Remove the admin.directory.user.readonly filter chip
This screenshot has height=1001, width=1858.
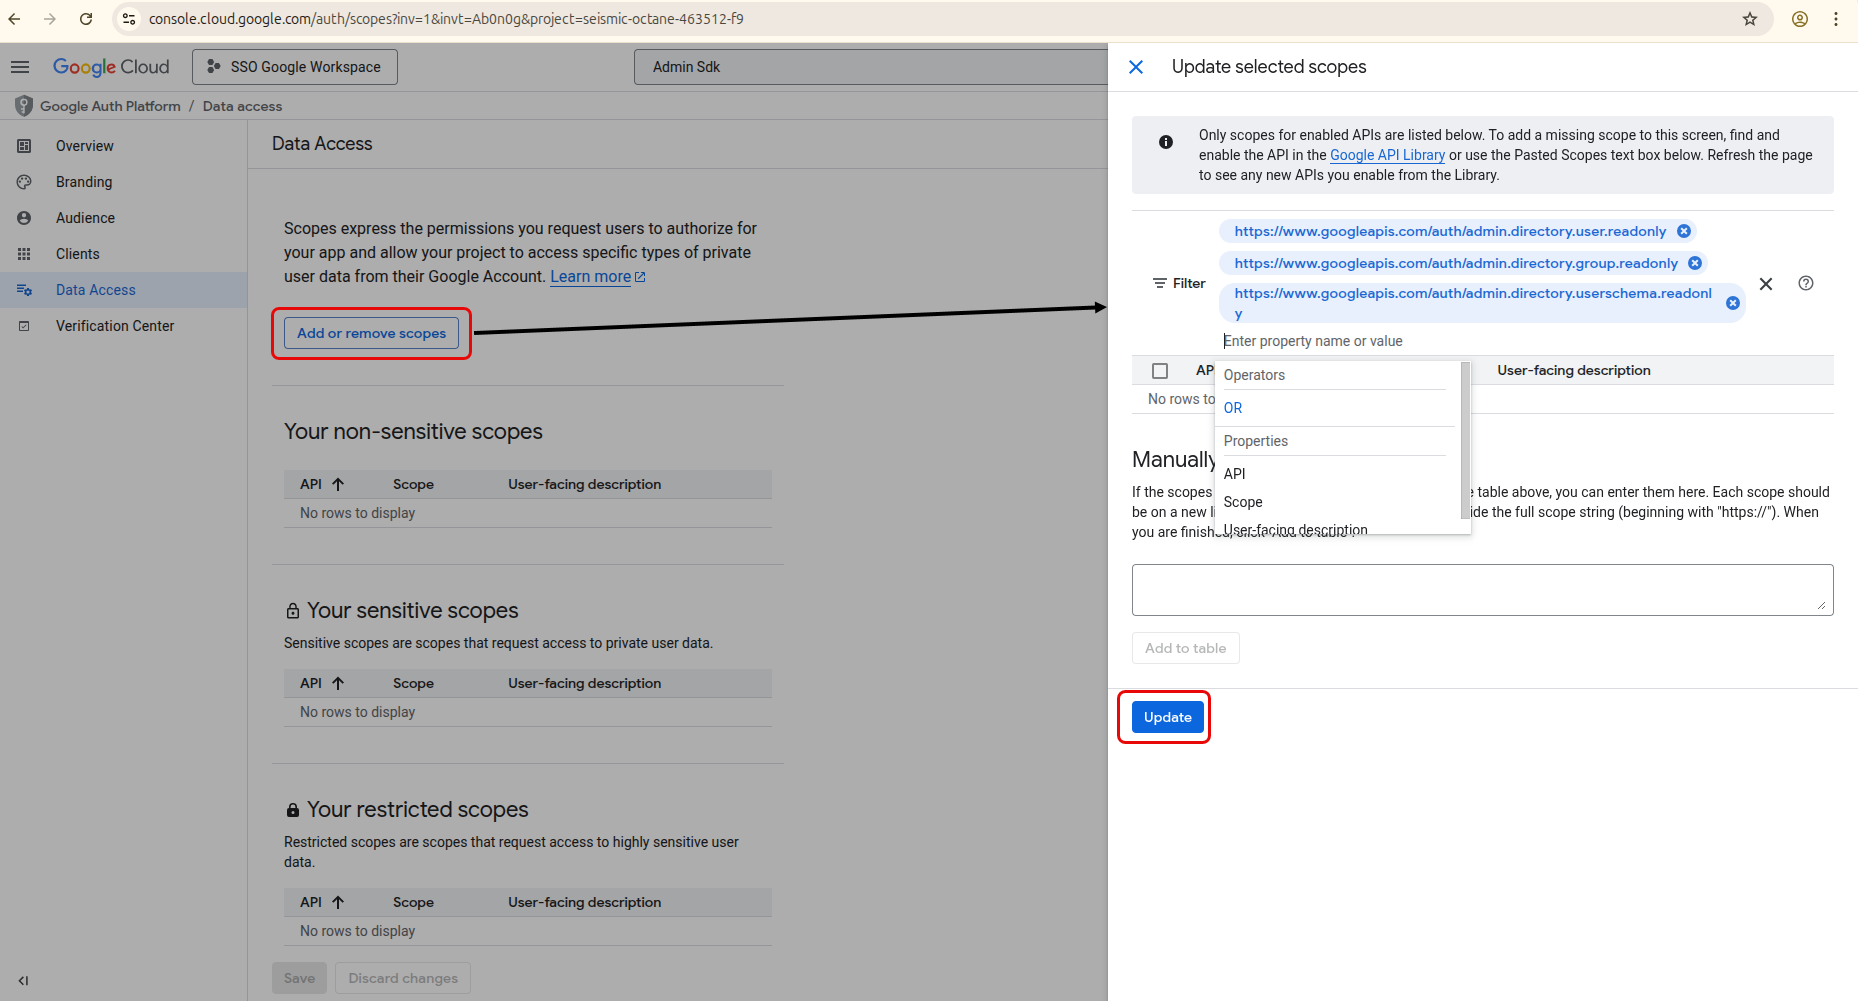[1684, 231]
